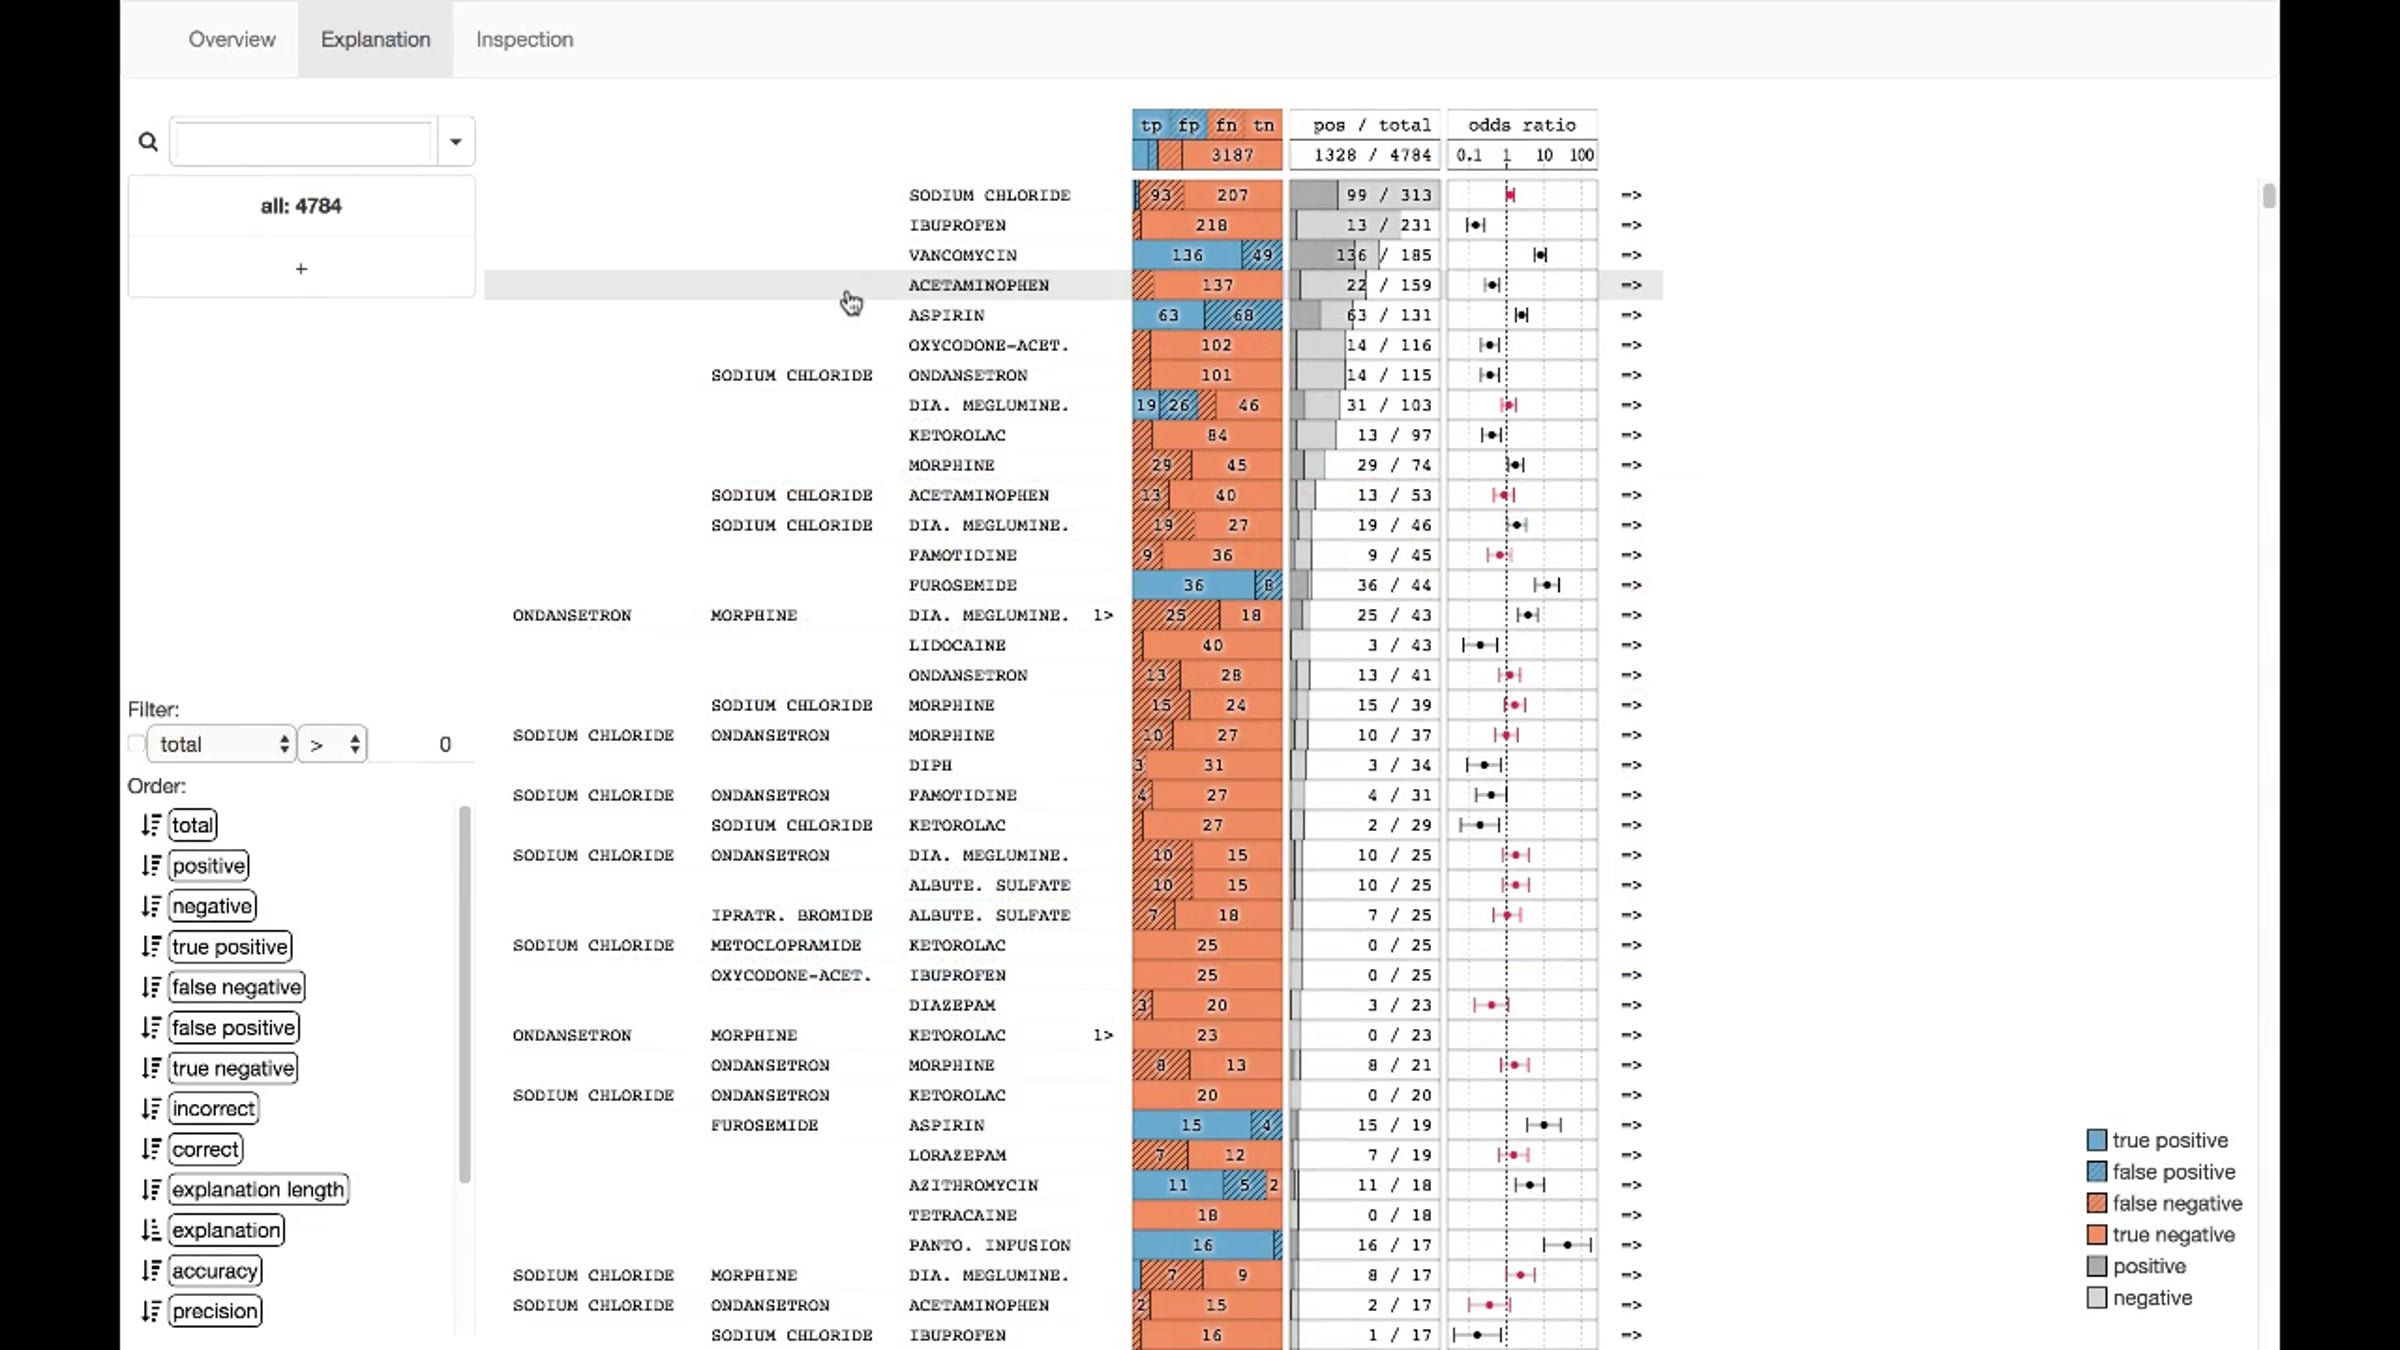Click the filter value input field
The image size is (2400, 1350).
pyautogui.click(x=420, y=744)
